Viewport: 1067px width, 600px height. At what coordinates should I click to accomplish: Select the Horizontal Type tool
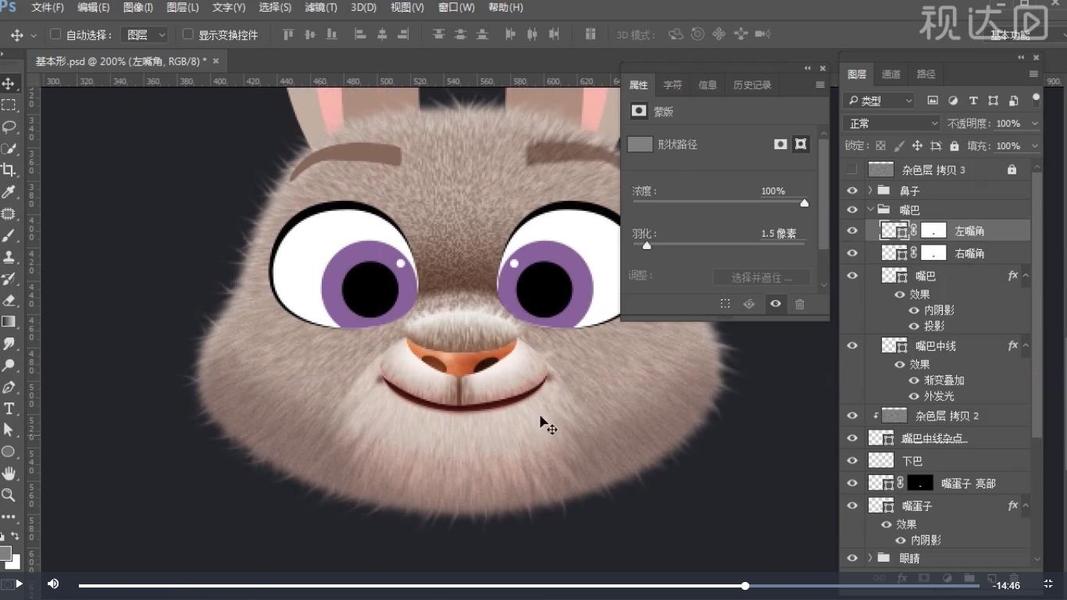click(9, 408)
